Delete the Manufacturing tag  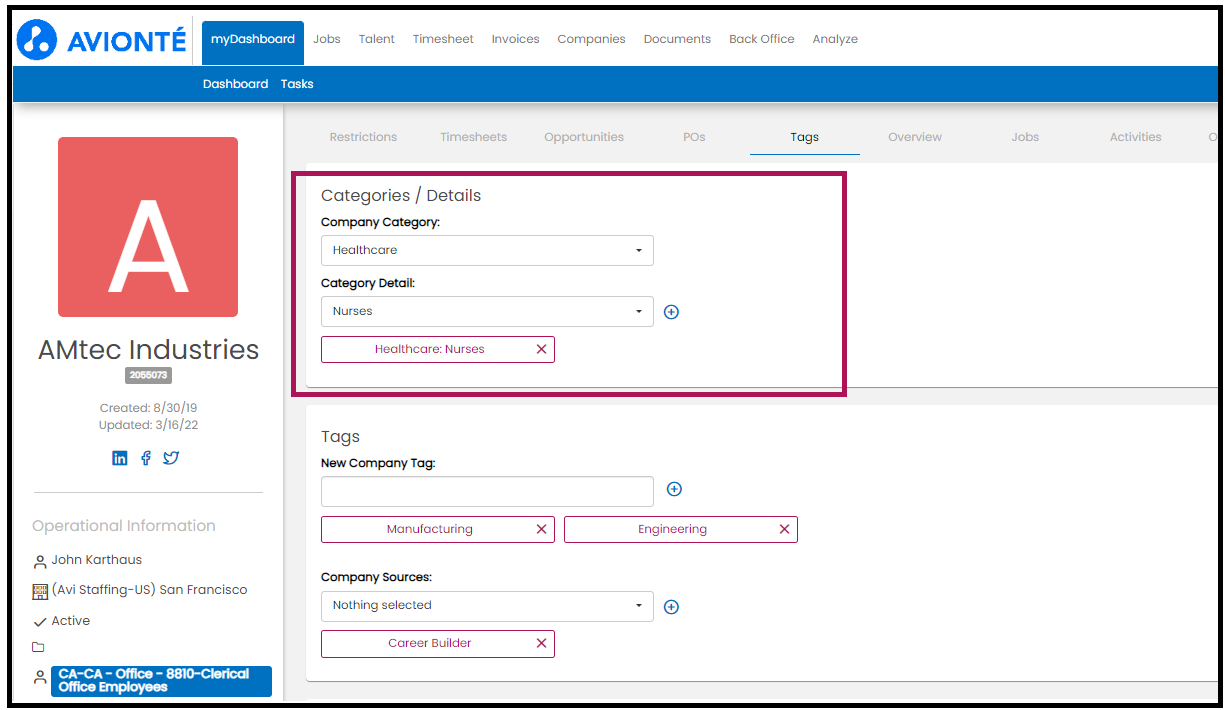click(541, 529)
